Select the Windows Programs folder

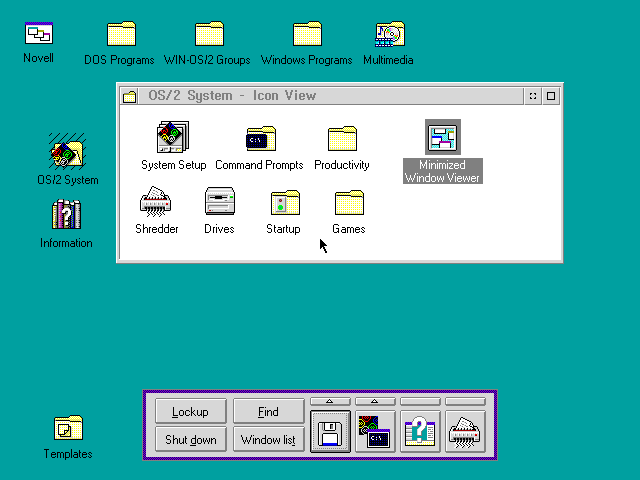tap(307, 33)
